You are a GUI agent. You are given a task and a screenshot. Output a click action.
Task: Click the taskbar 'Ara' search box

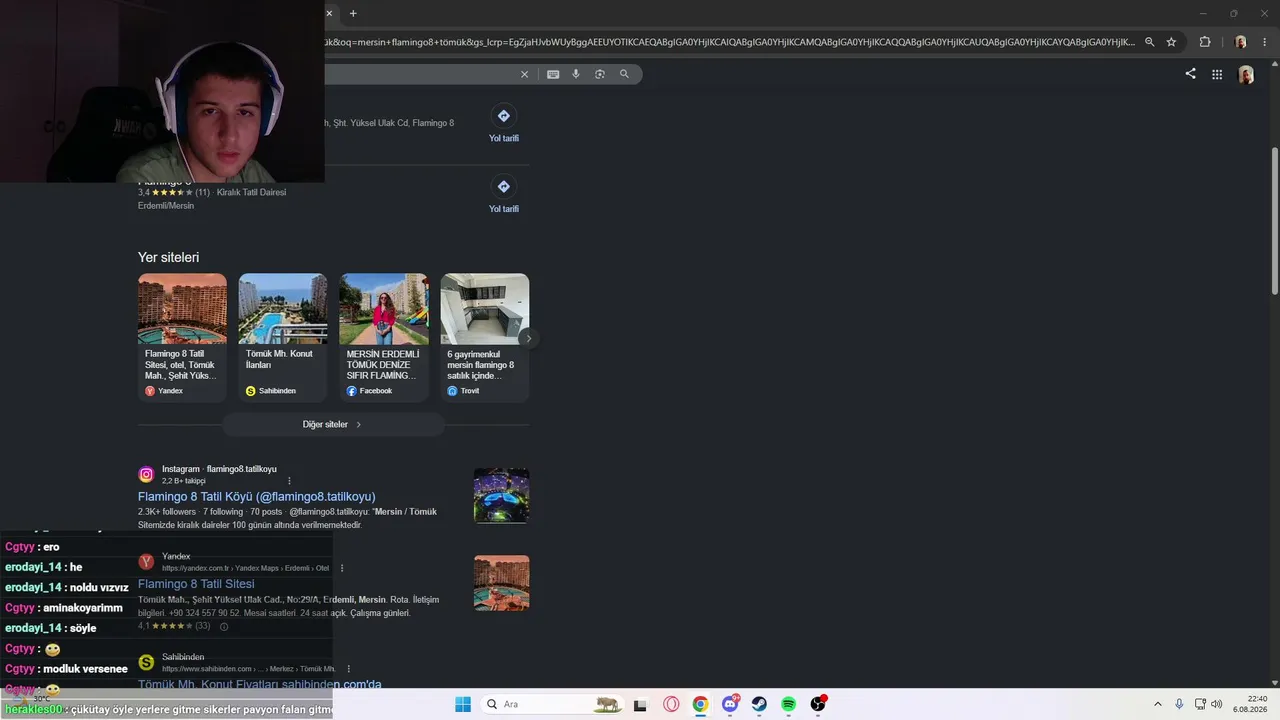[551, 704]
